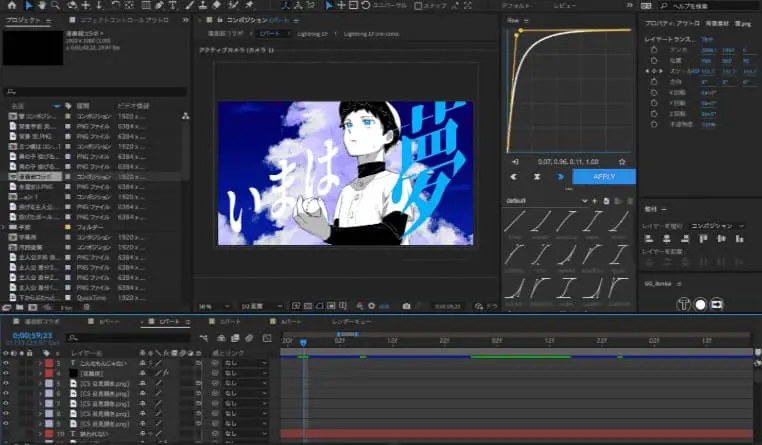Expand layer 4 properties twirl arrow
Screen dimensions: 762x445
(x=41, y=374)
